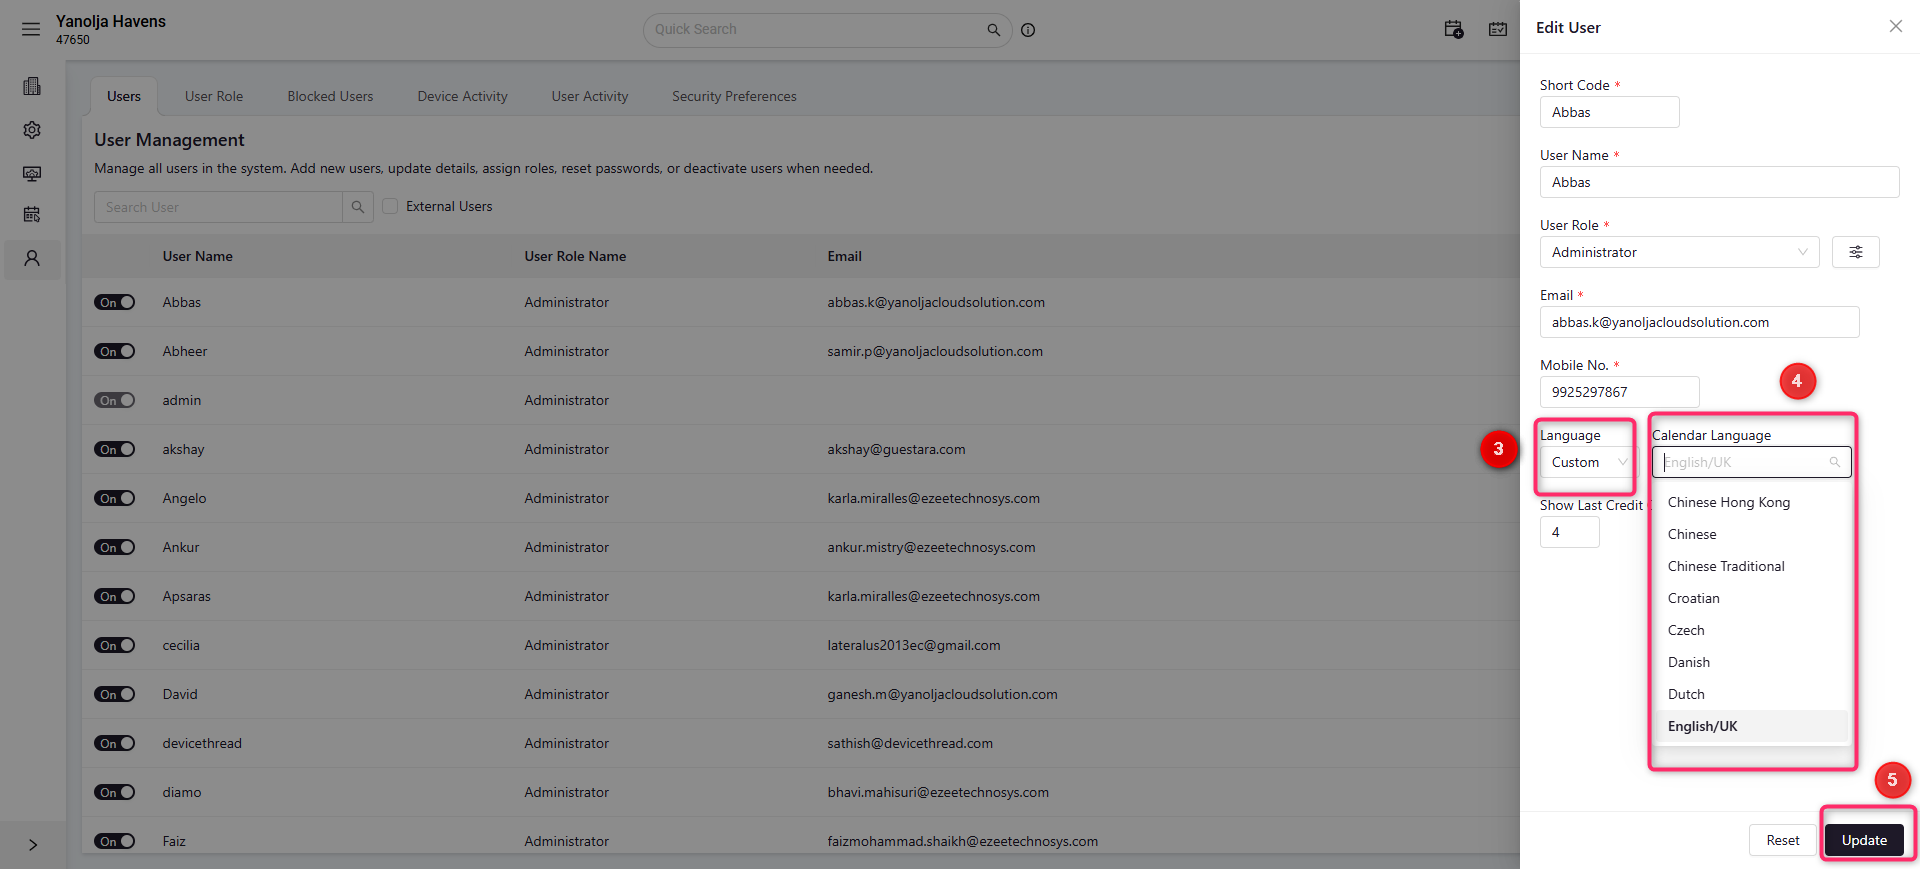The image size is (1920, 869).
Task: Open the hamburger navigation menu
Action: tap(31, 29)
